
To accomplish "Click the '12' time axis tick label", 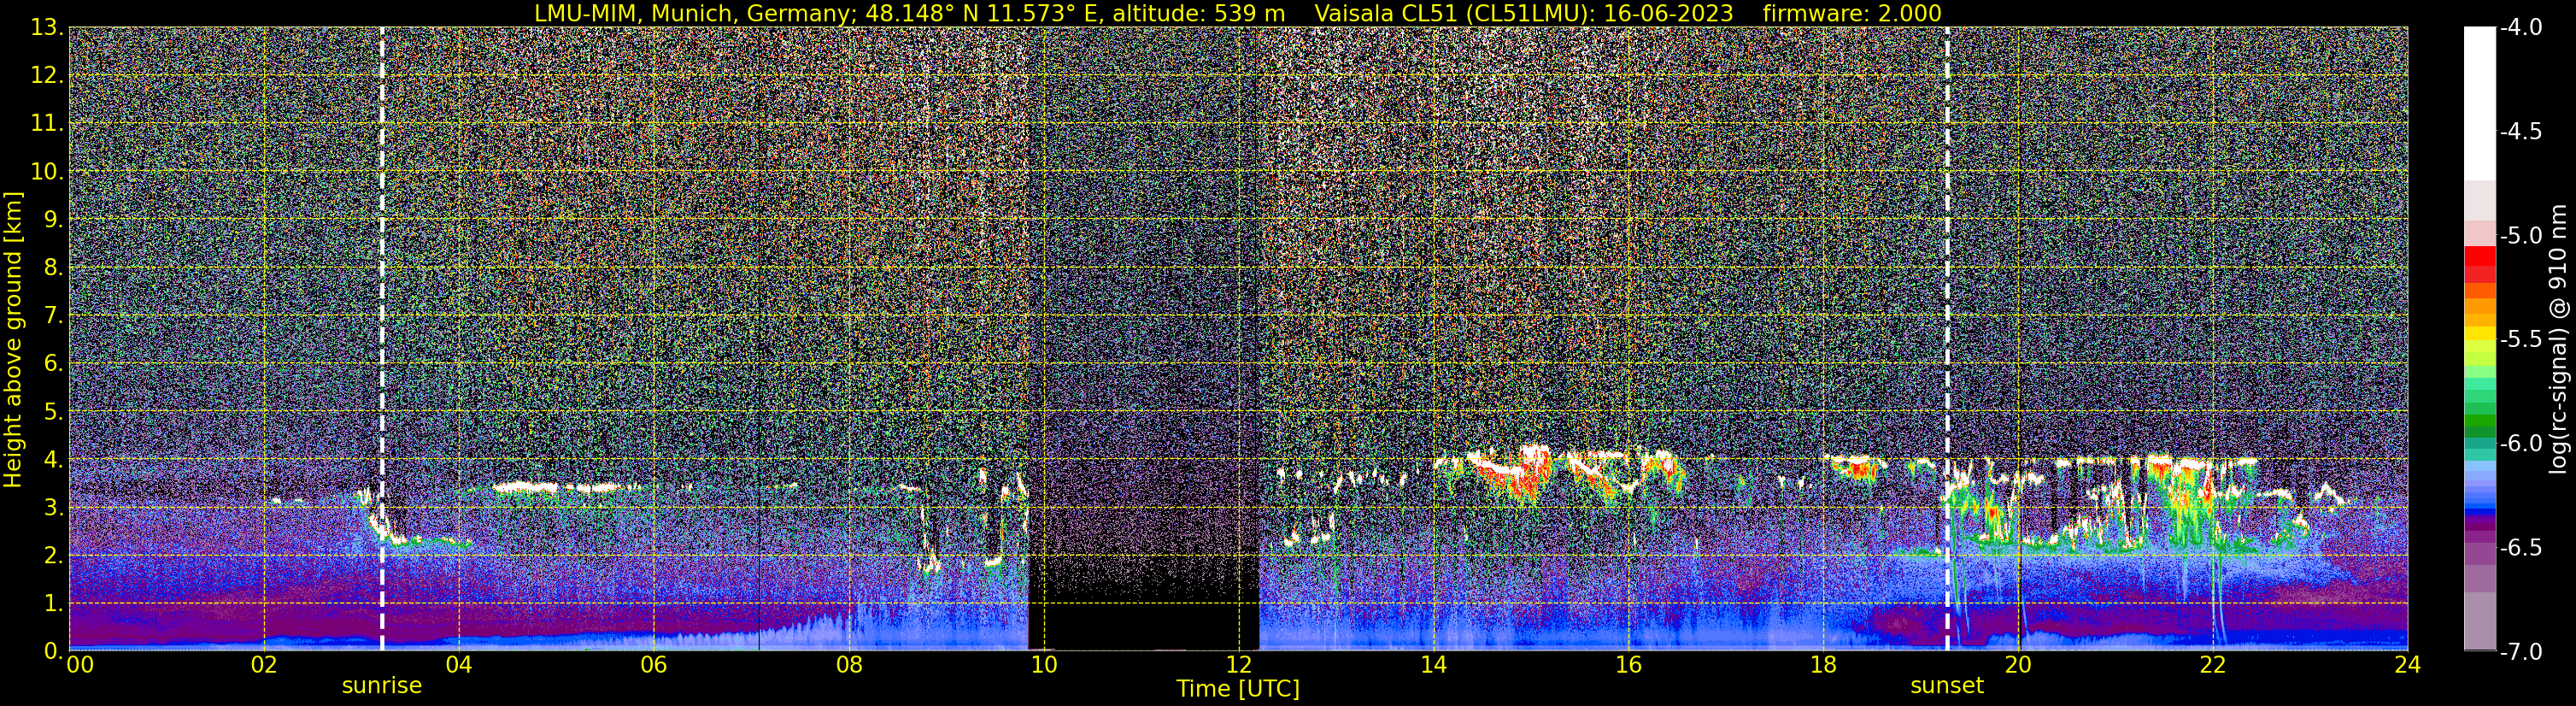I will click(x=1238, y=665).
